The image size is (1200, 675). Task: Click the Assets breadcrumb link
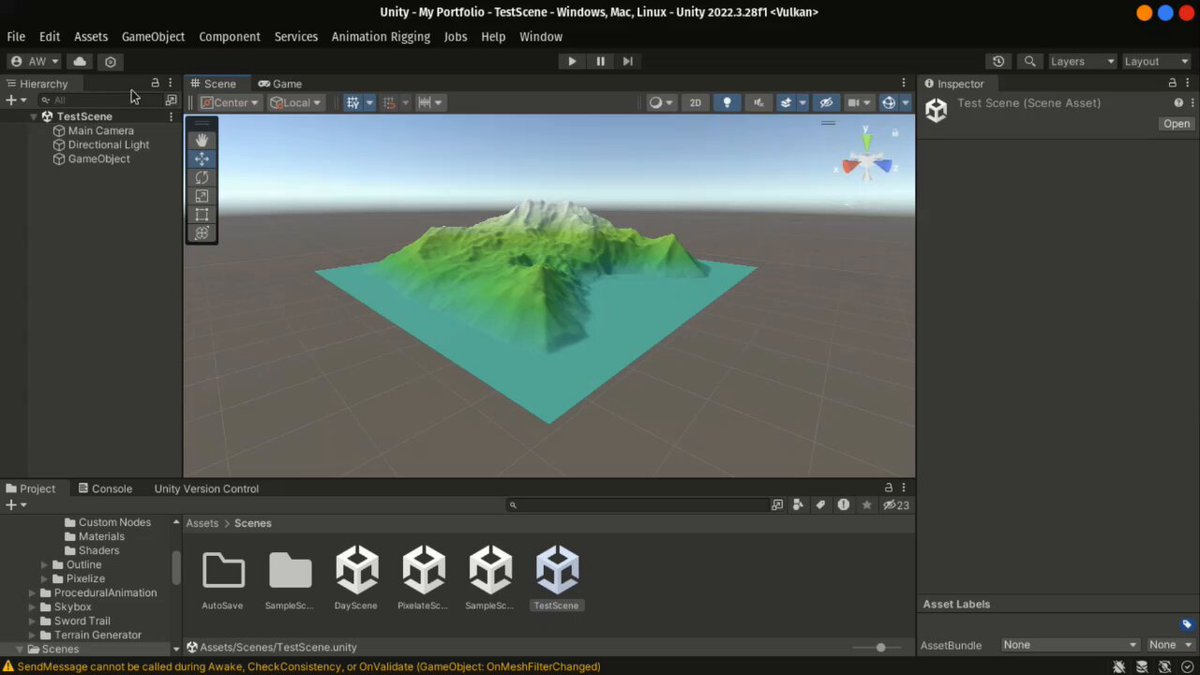[x=202, y=523]
